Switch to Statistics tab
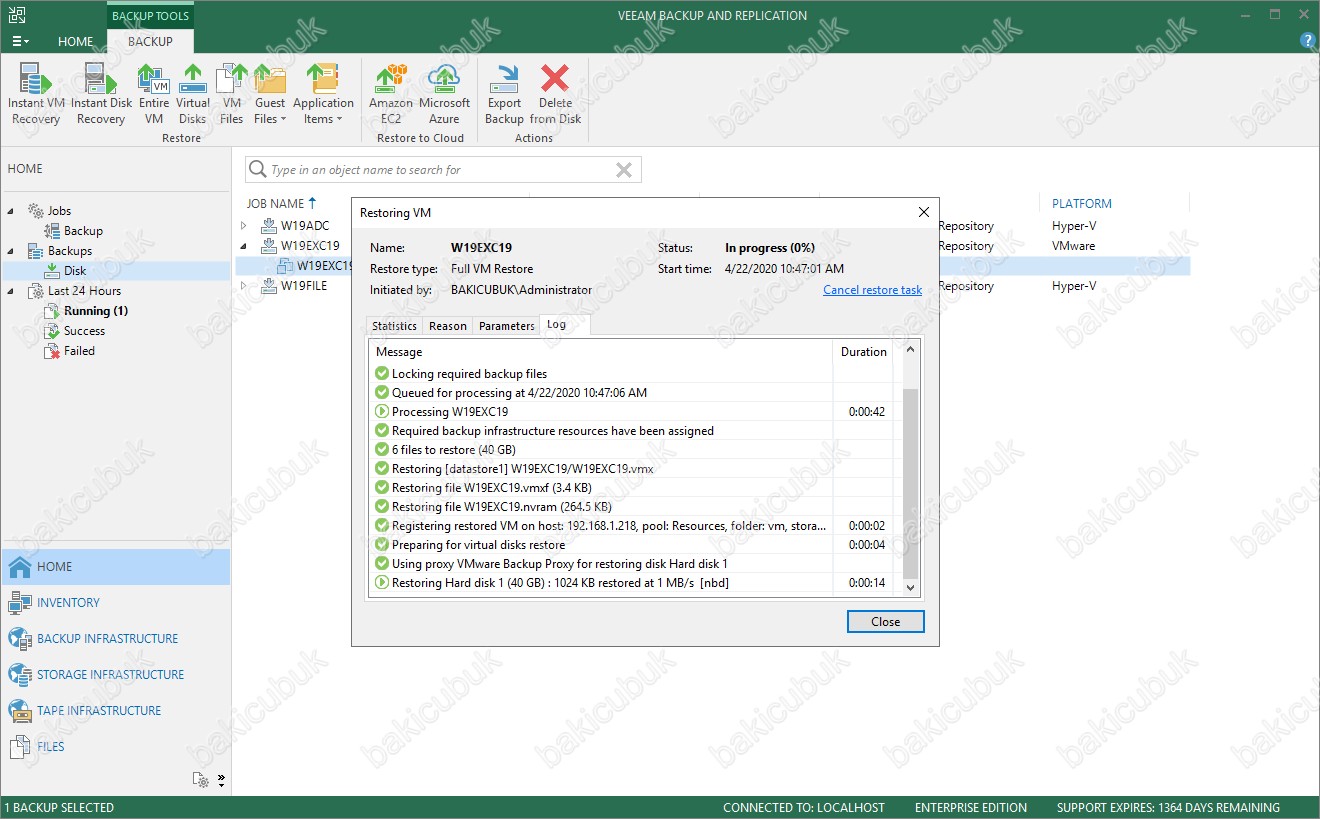This screenshot has height=819, width=1320. point(394,326)
